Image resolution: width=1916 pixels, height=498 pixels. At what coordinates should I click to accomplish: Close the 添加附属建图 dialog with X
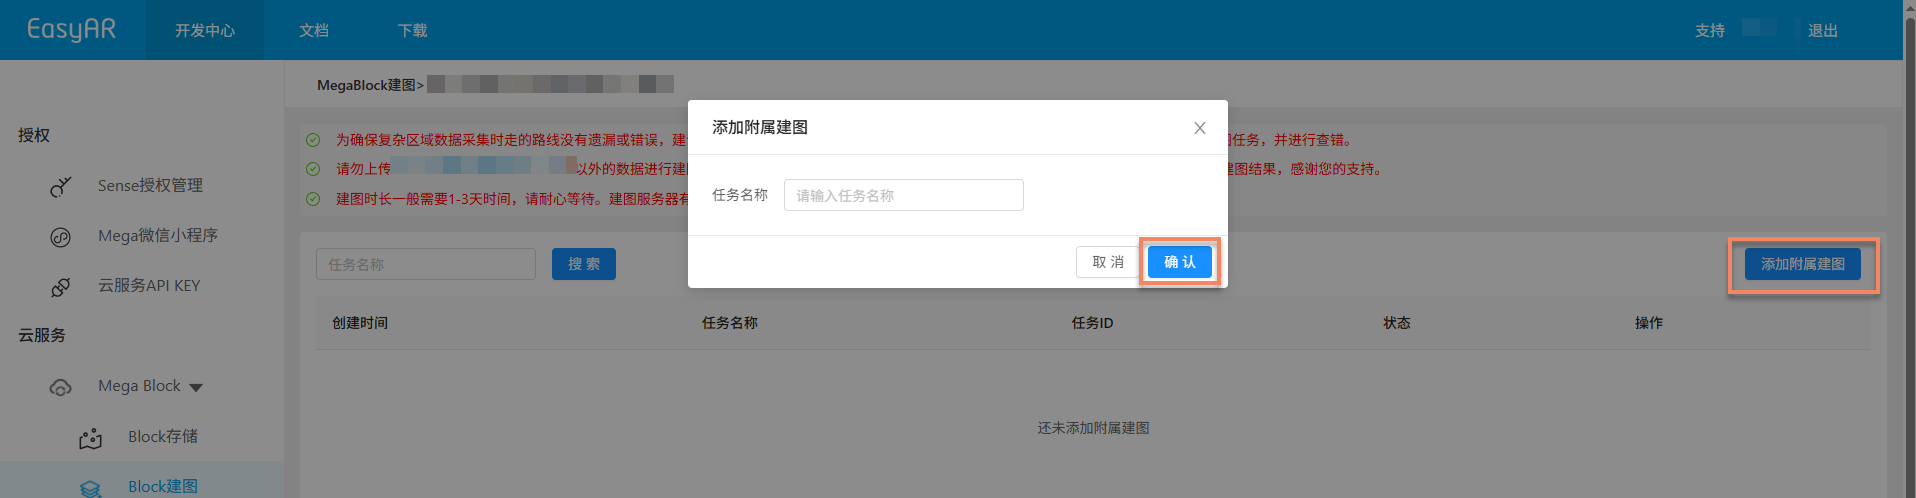pyautogui.click(x=1199, y=128)
